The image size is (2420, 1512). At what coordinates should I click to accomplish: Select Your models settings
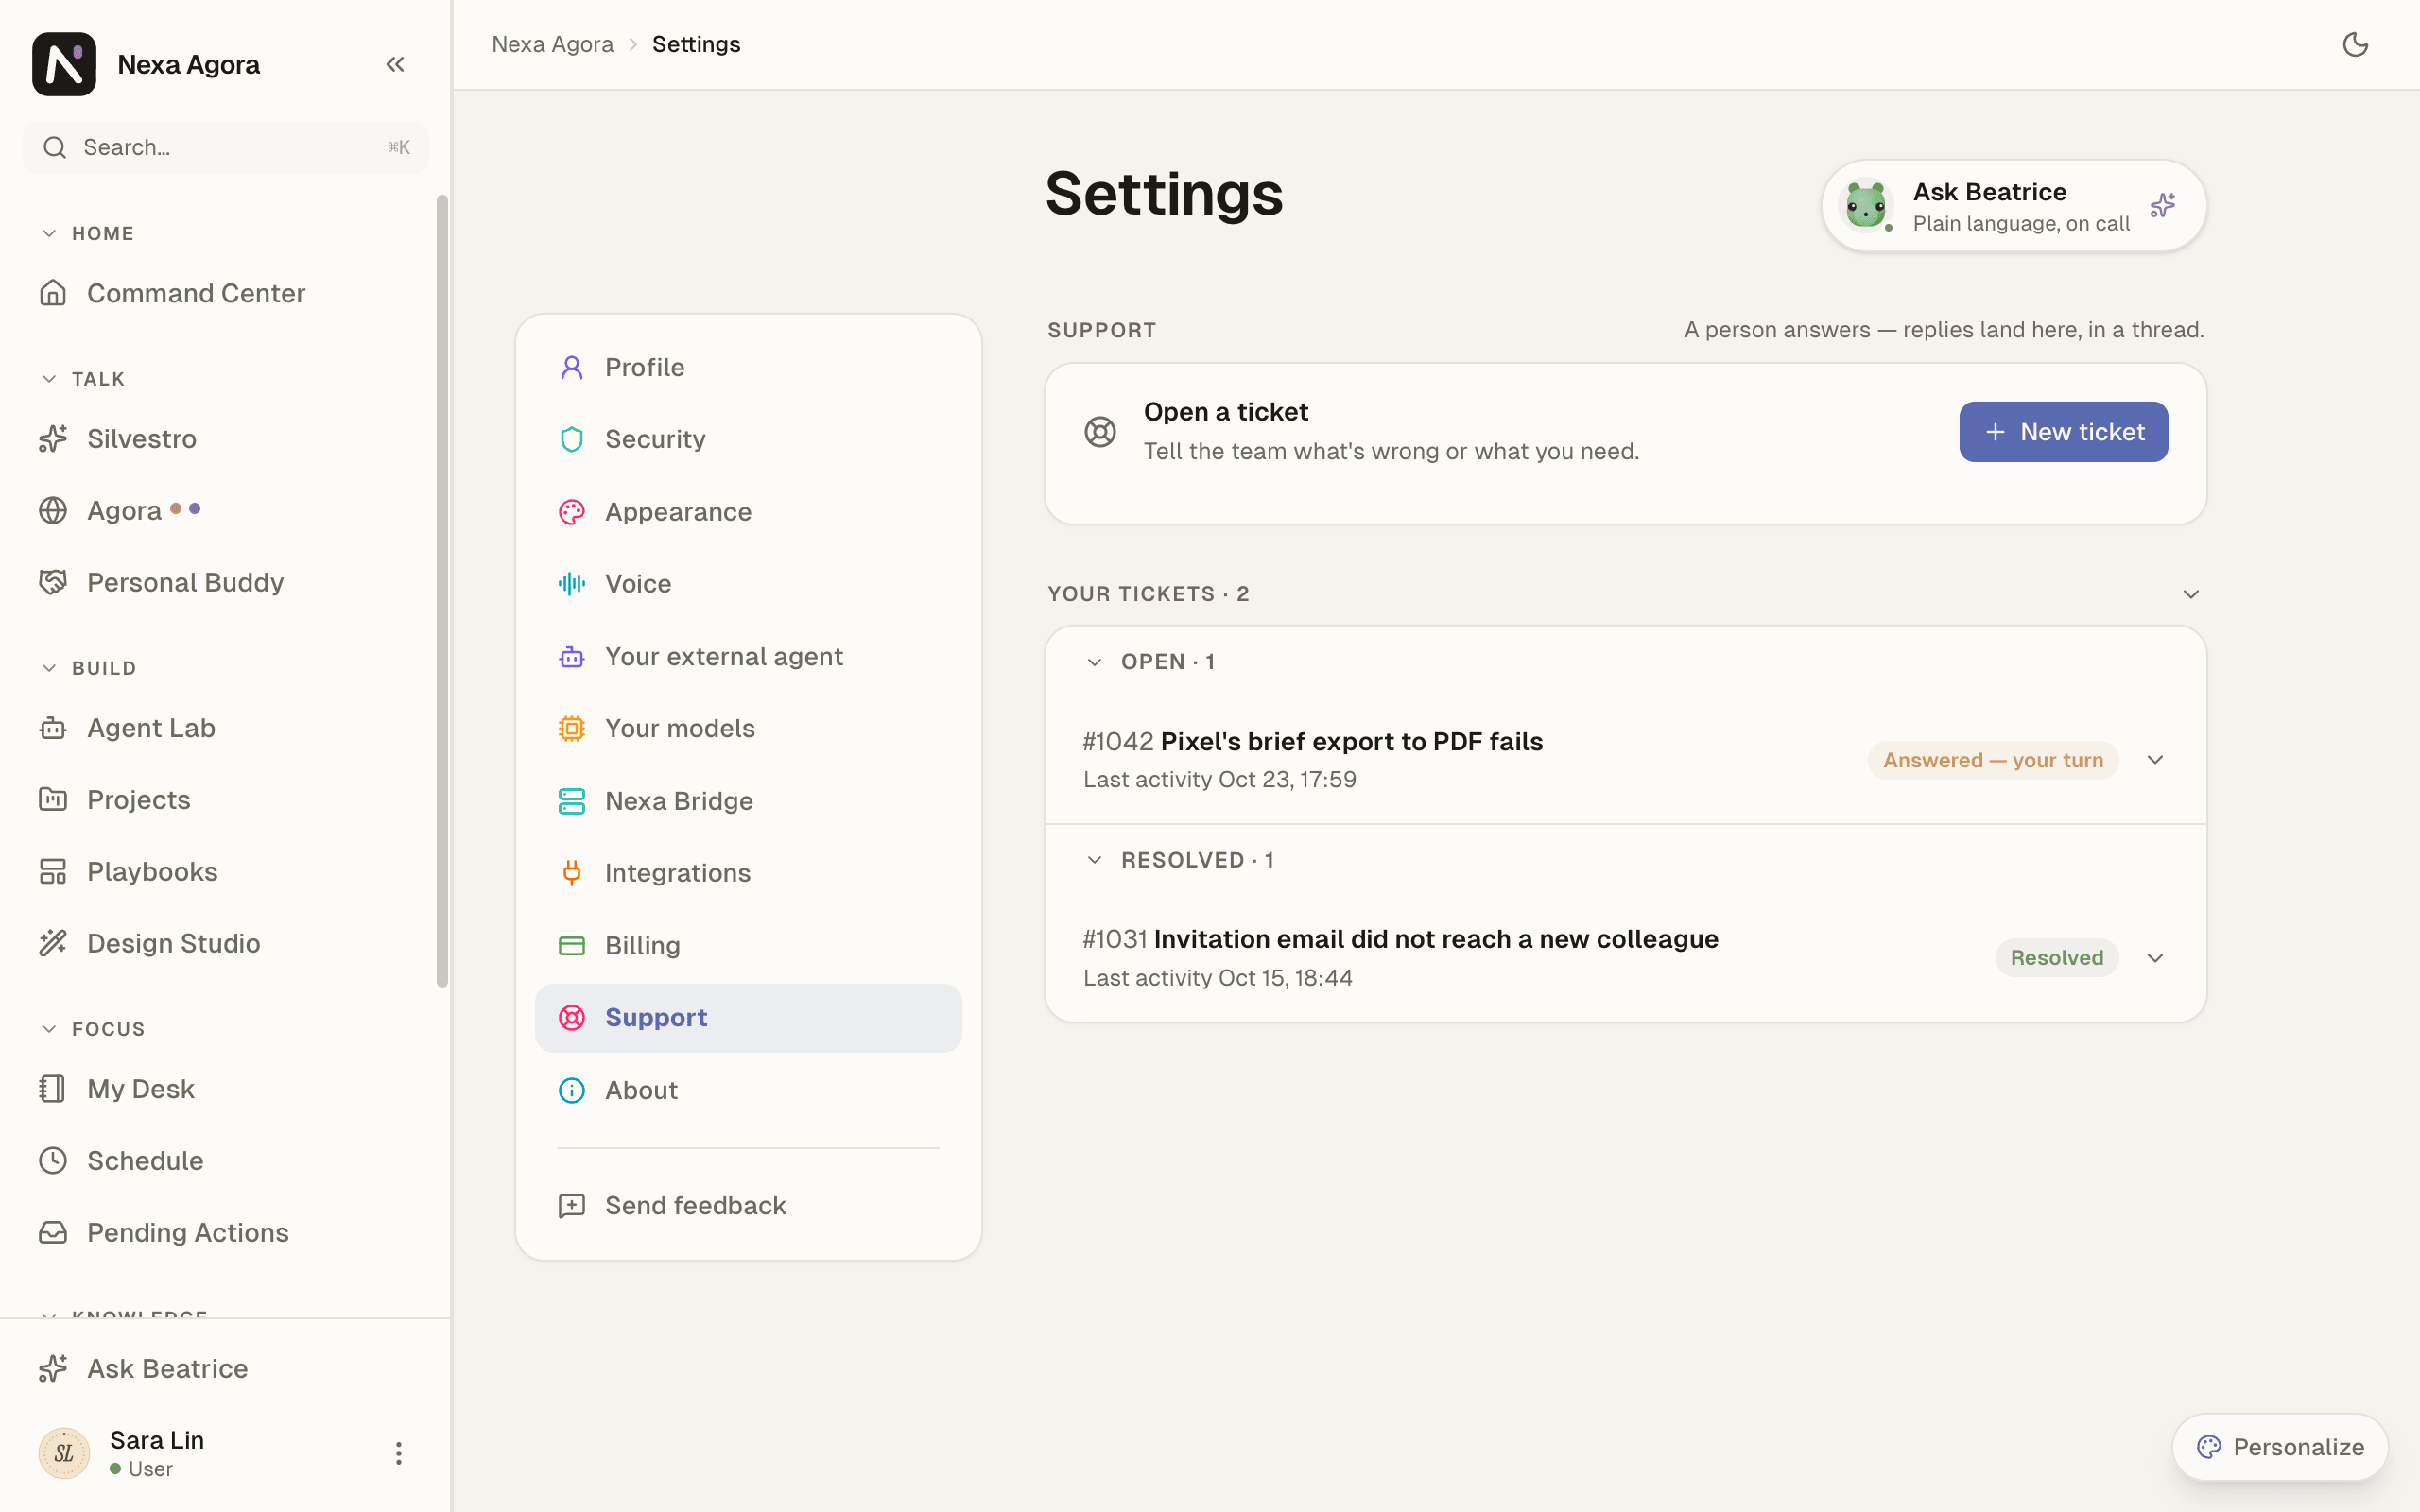click(x=748, y=728)
